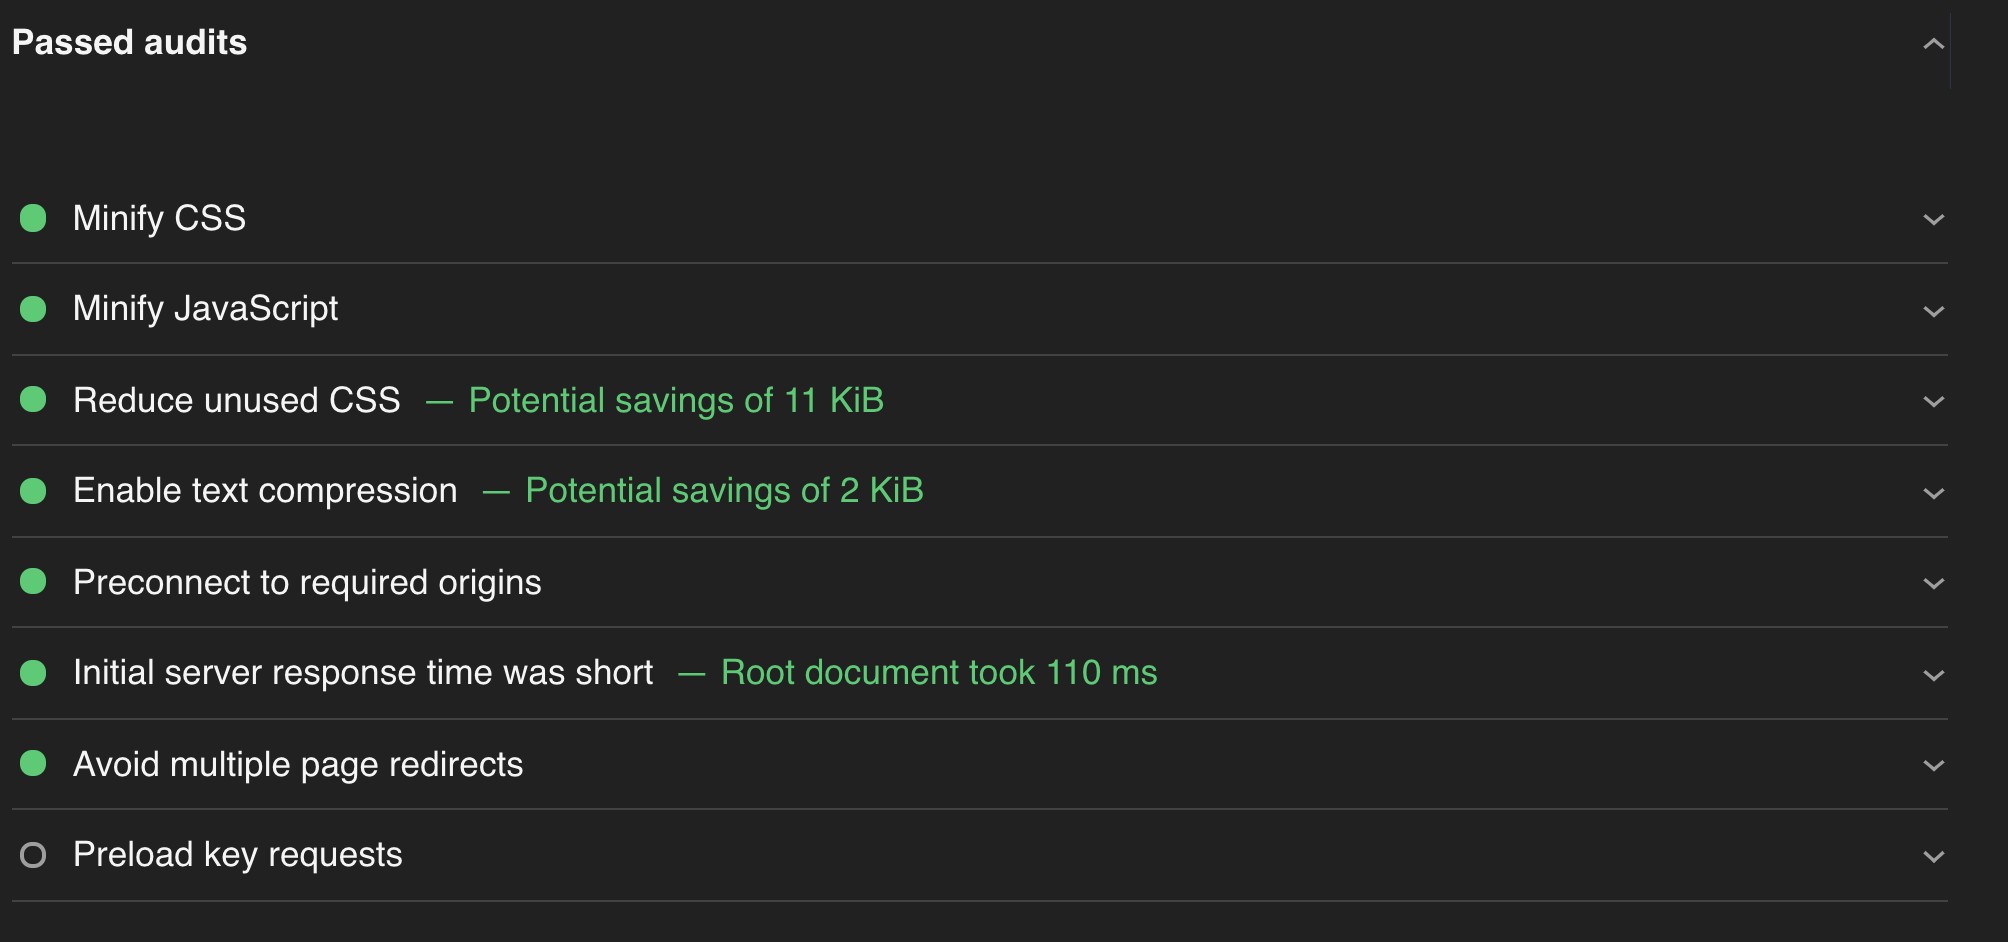This screenshot has height=942, width=2008.
Task: Click gray circle icon beside Preload key requests
Action: [33, 855]
